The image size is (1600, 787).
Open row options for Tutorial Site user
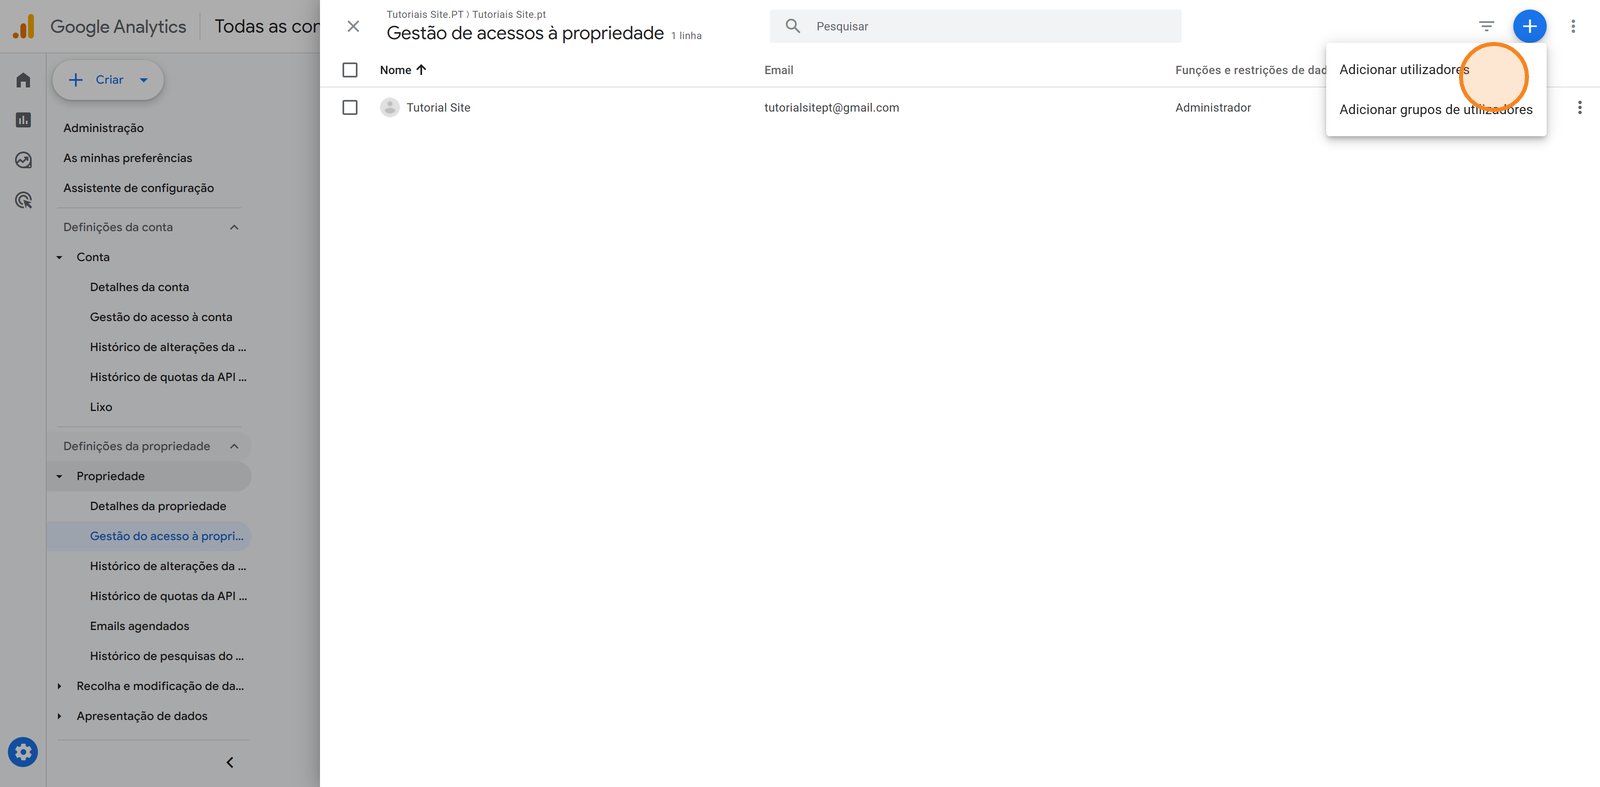(x=1579, y=107)
